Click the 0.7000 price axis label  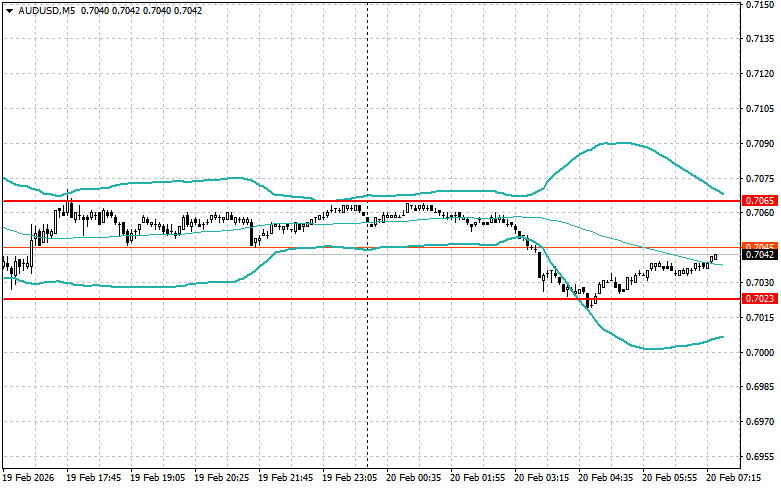(x=760, y=352)
